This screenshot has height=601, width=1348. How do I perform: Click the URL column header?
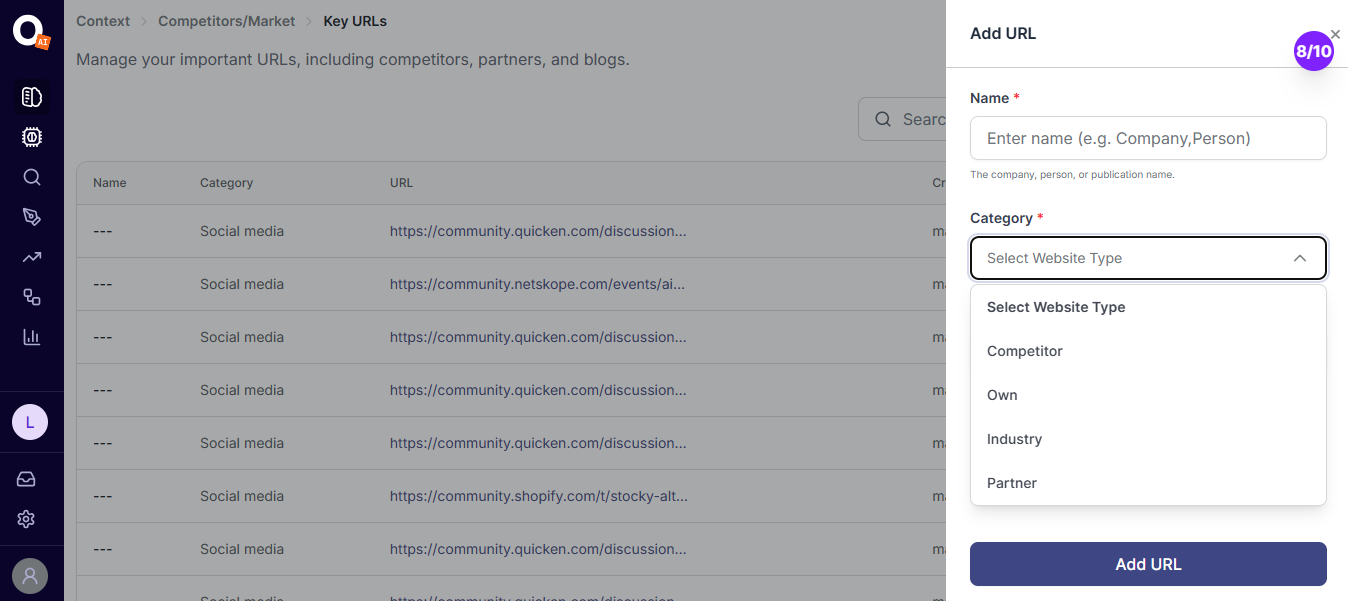point(401,183)
